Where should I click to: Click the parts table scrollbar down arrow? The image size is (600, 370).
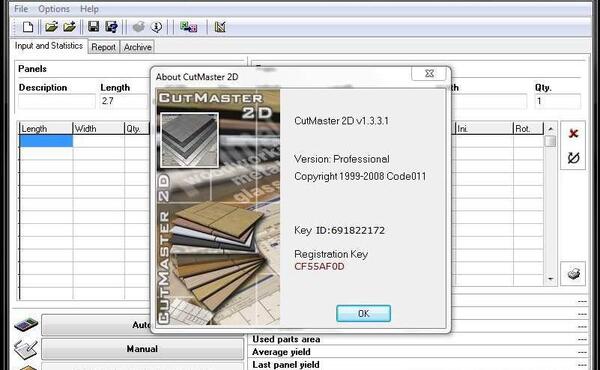coord(550,279)
